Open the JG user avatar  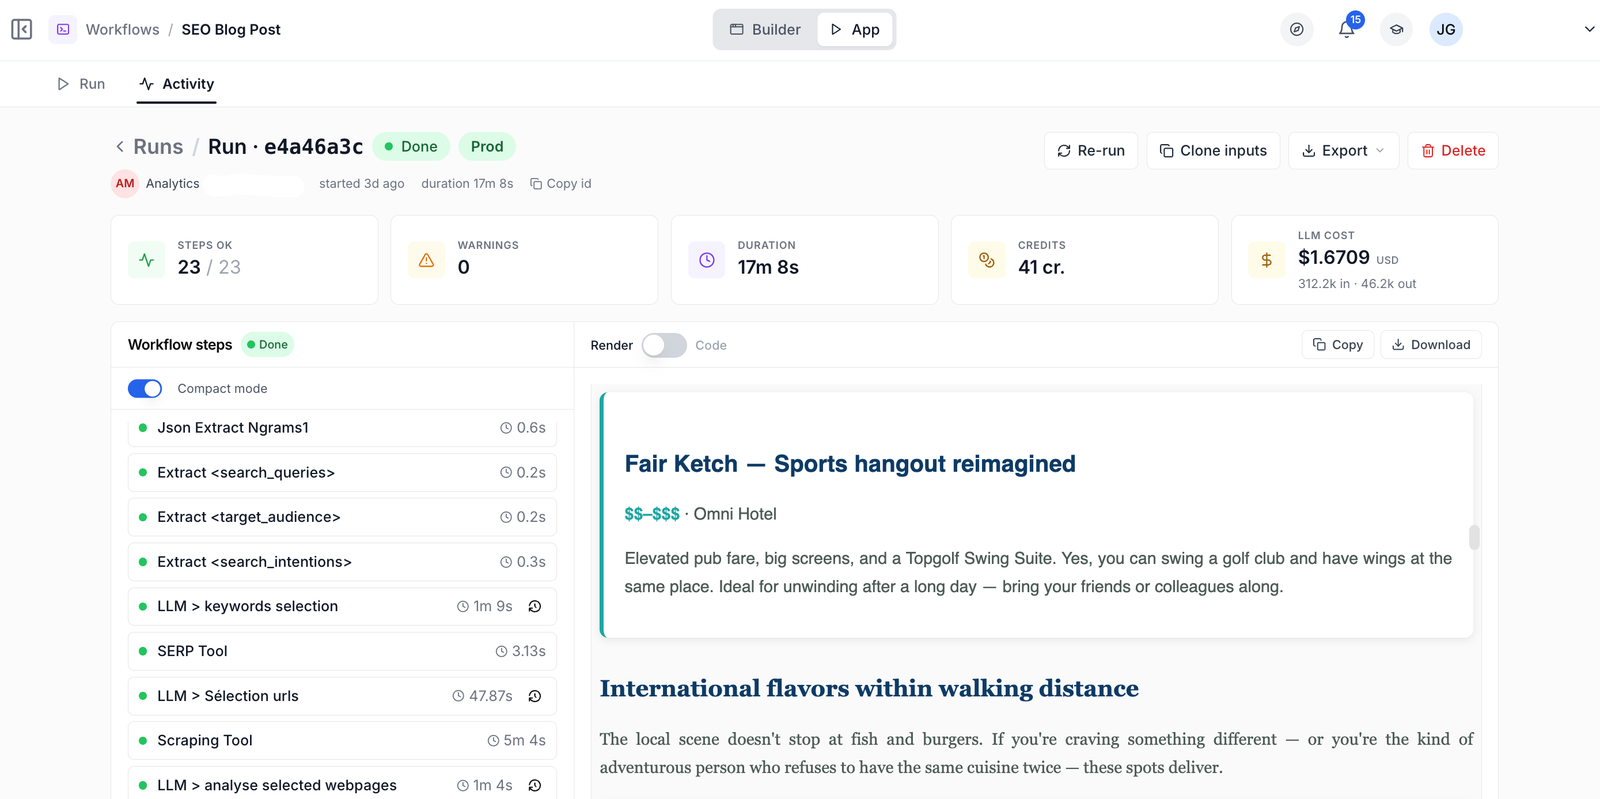coord(1446,30)
